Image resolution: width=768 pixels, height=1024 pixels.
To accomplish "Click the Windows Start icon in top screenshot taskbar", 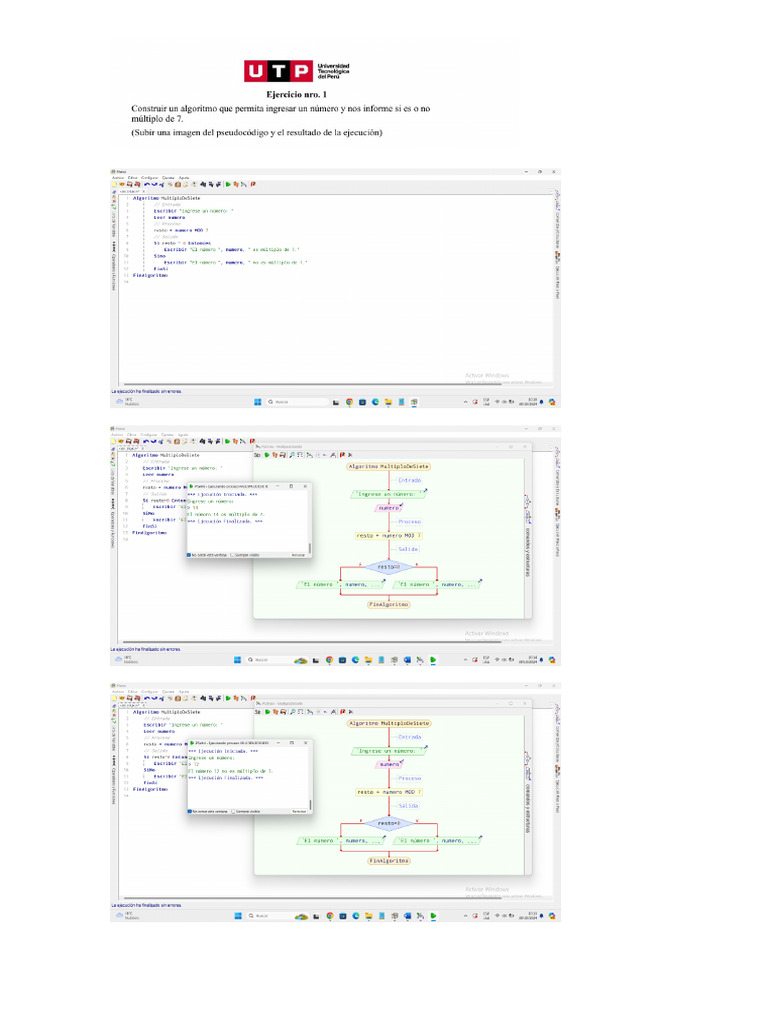I will tap(257, 401).
